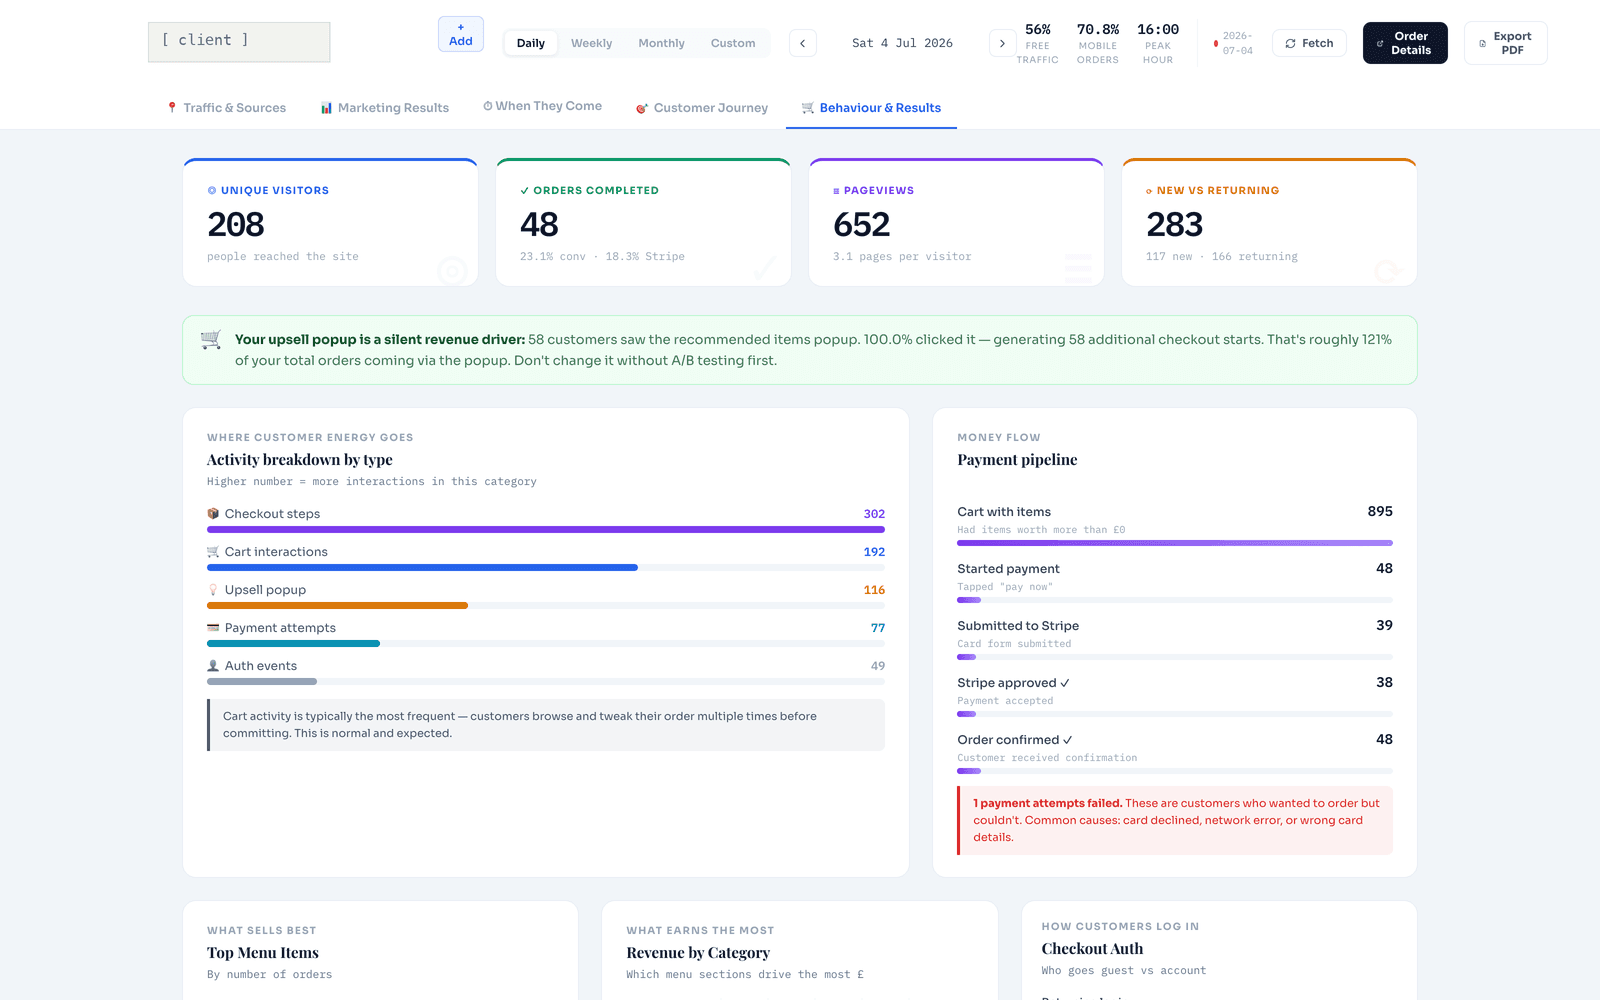Switch to Weekly range
Viewport: 1600px width, 1000px height.
click(591, 43)
